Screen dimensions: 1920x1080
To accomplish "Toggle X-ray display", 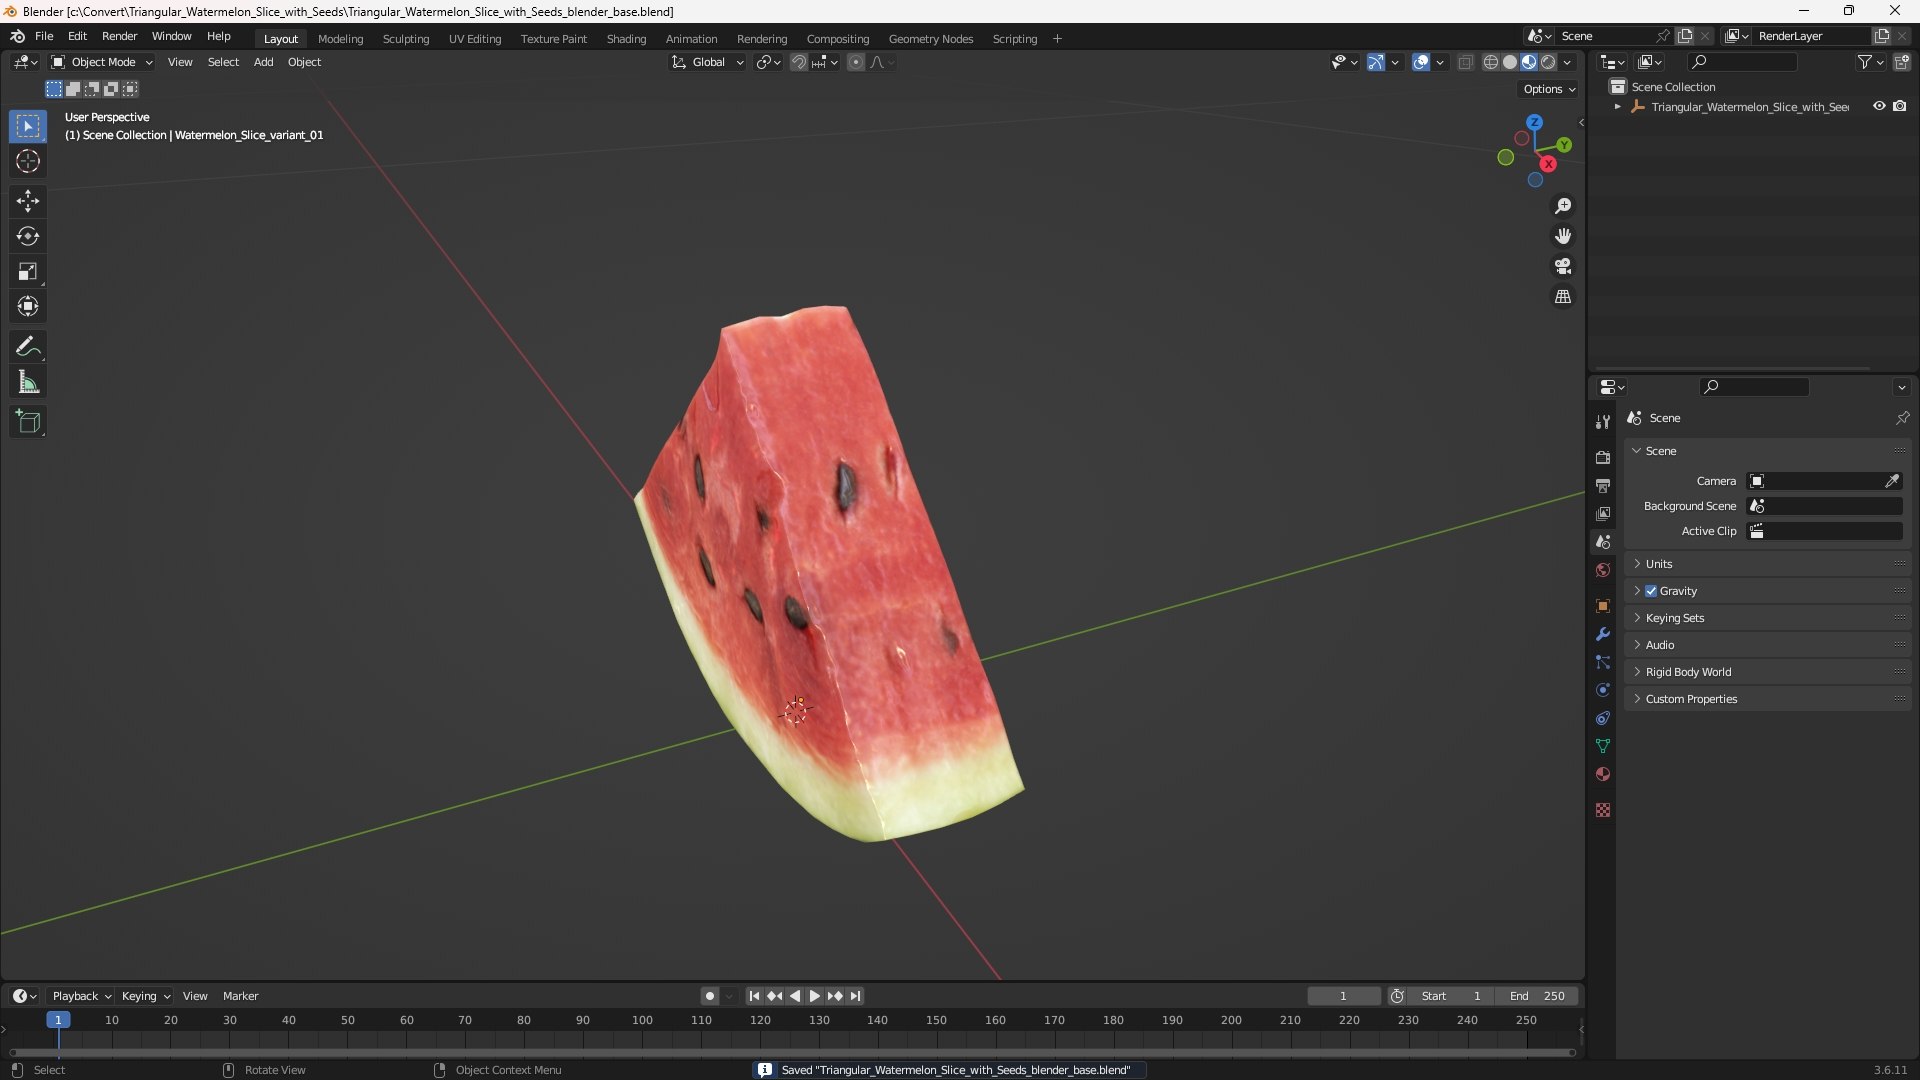I will click(1465, 62).
